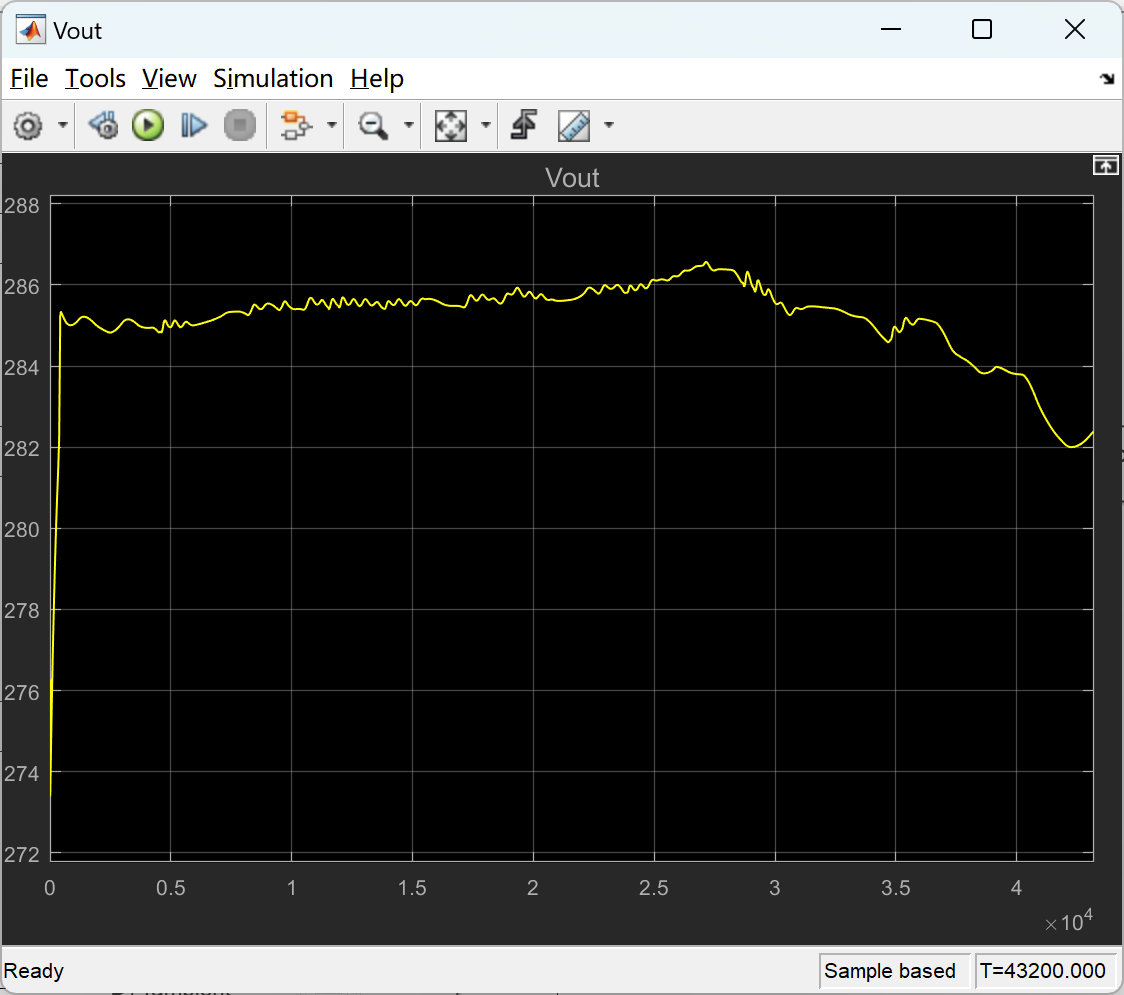This screenshot has width=1124, height=995.
Task: Open Configuration Properties gear icon
Action: [28, 126]
